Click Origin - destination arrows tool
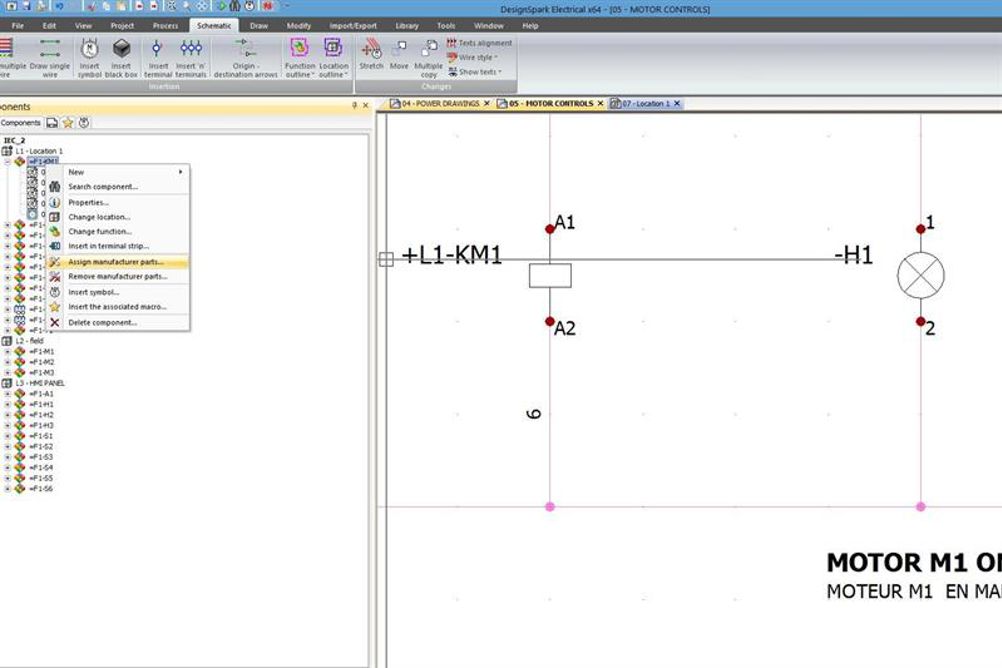The height and width of the screenshot is (668, 1002). (x=245, y=58)
